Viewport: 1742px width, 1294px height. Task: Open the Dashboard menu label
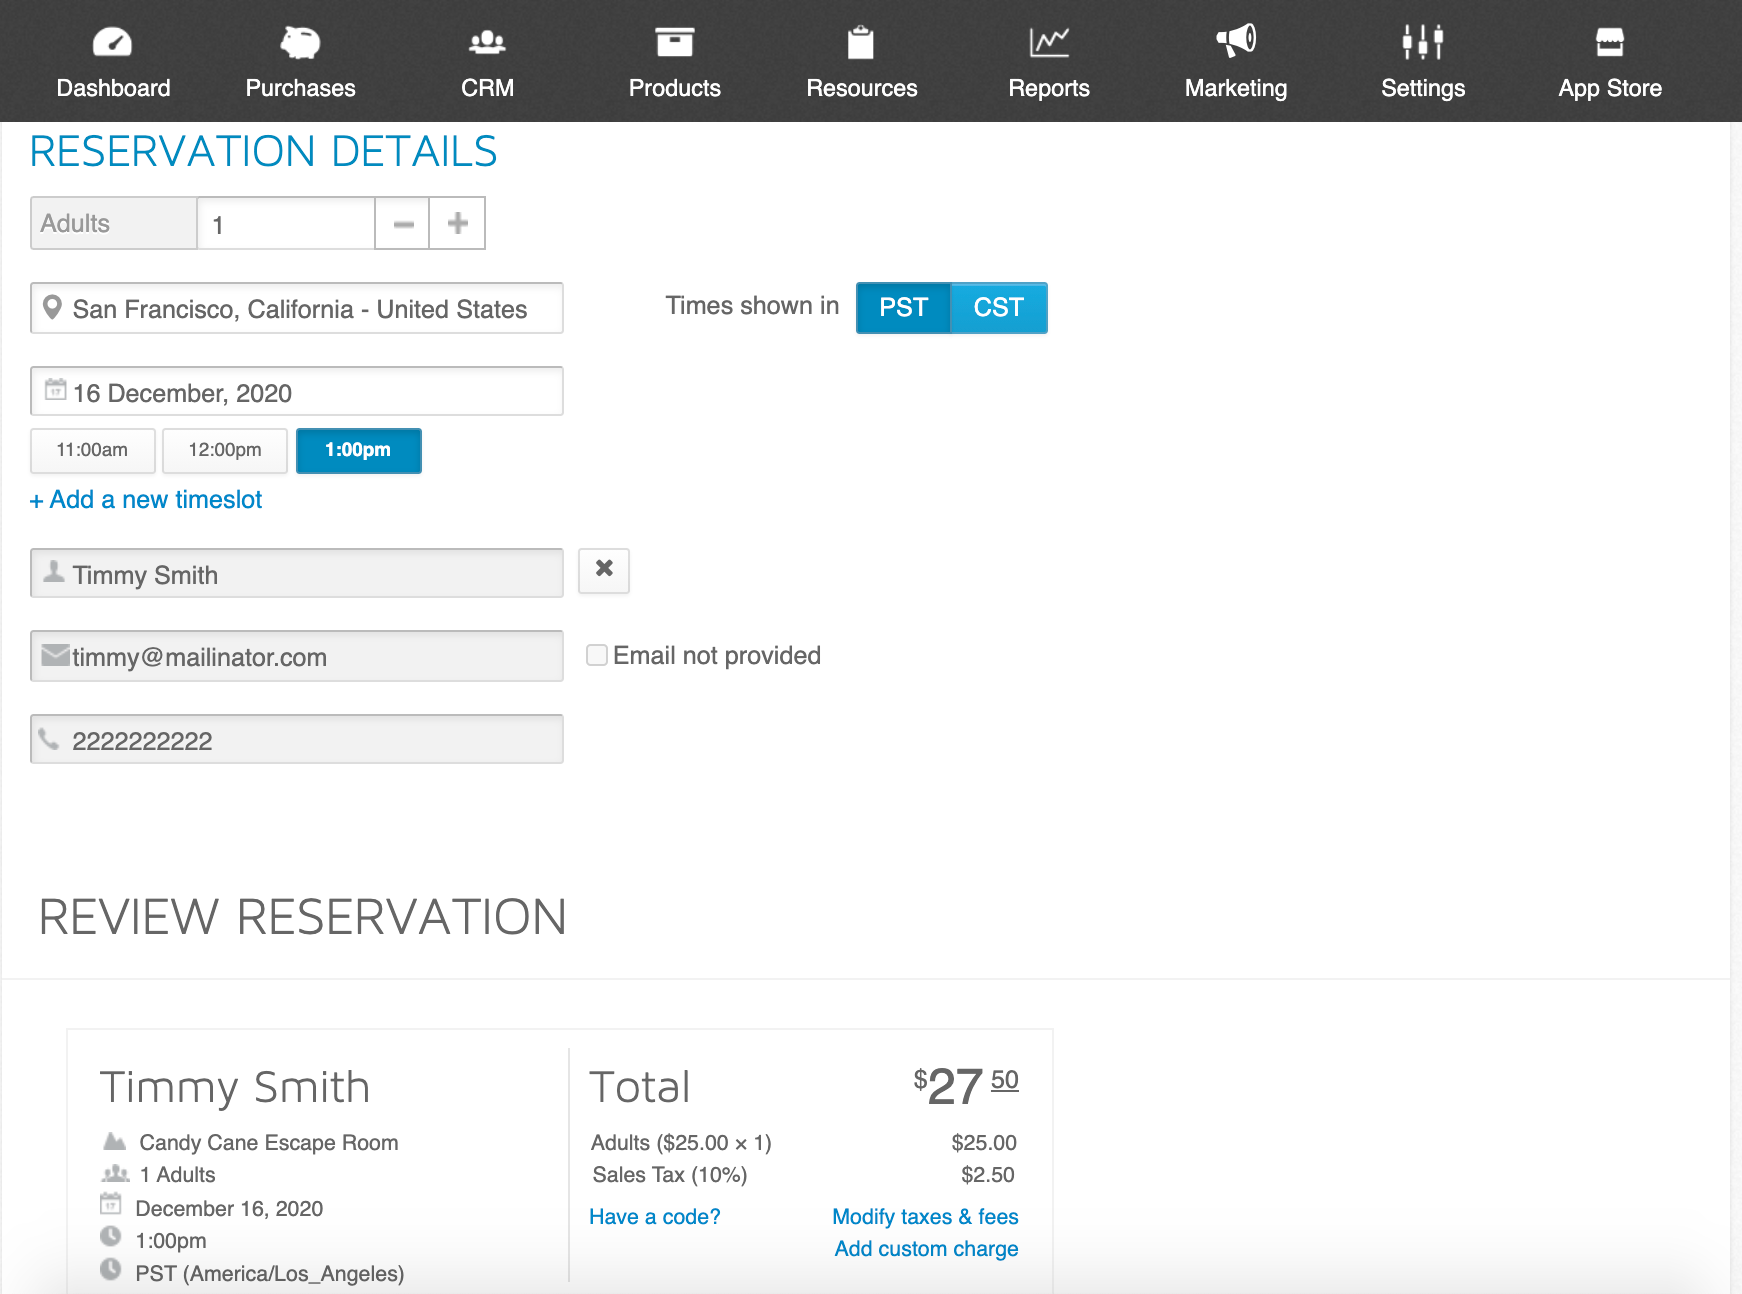coord(113,88)
